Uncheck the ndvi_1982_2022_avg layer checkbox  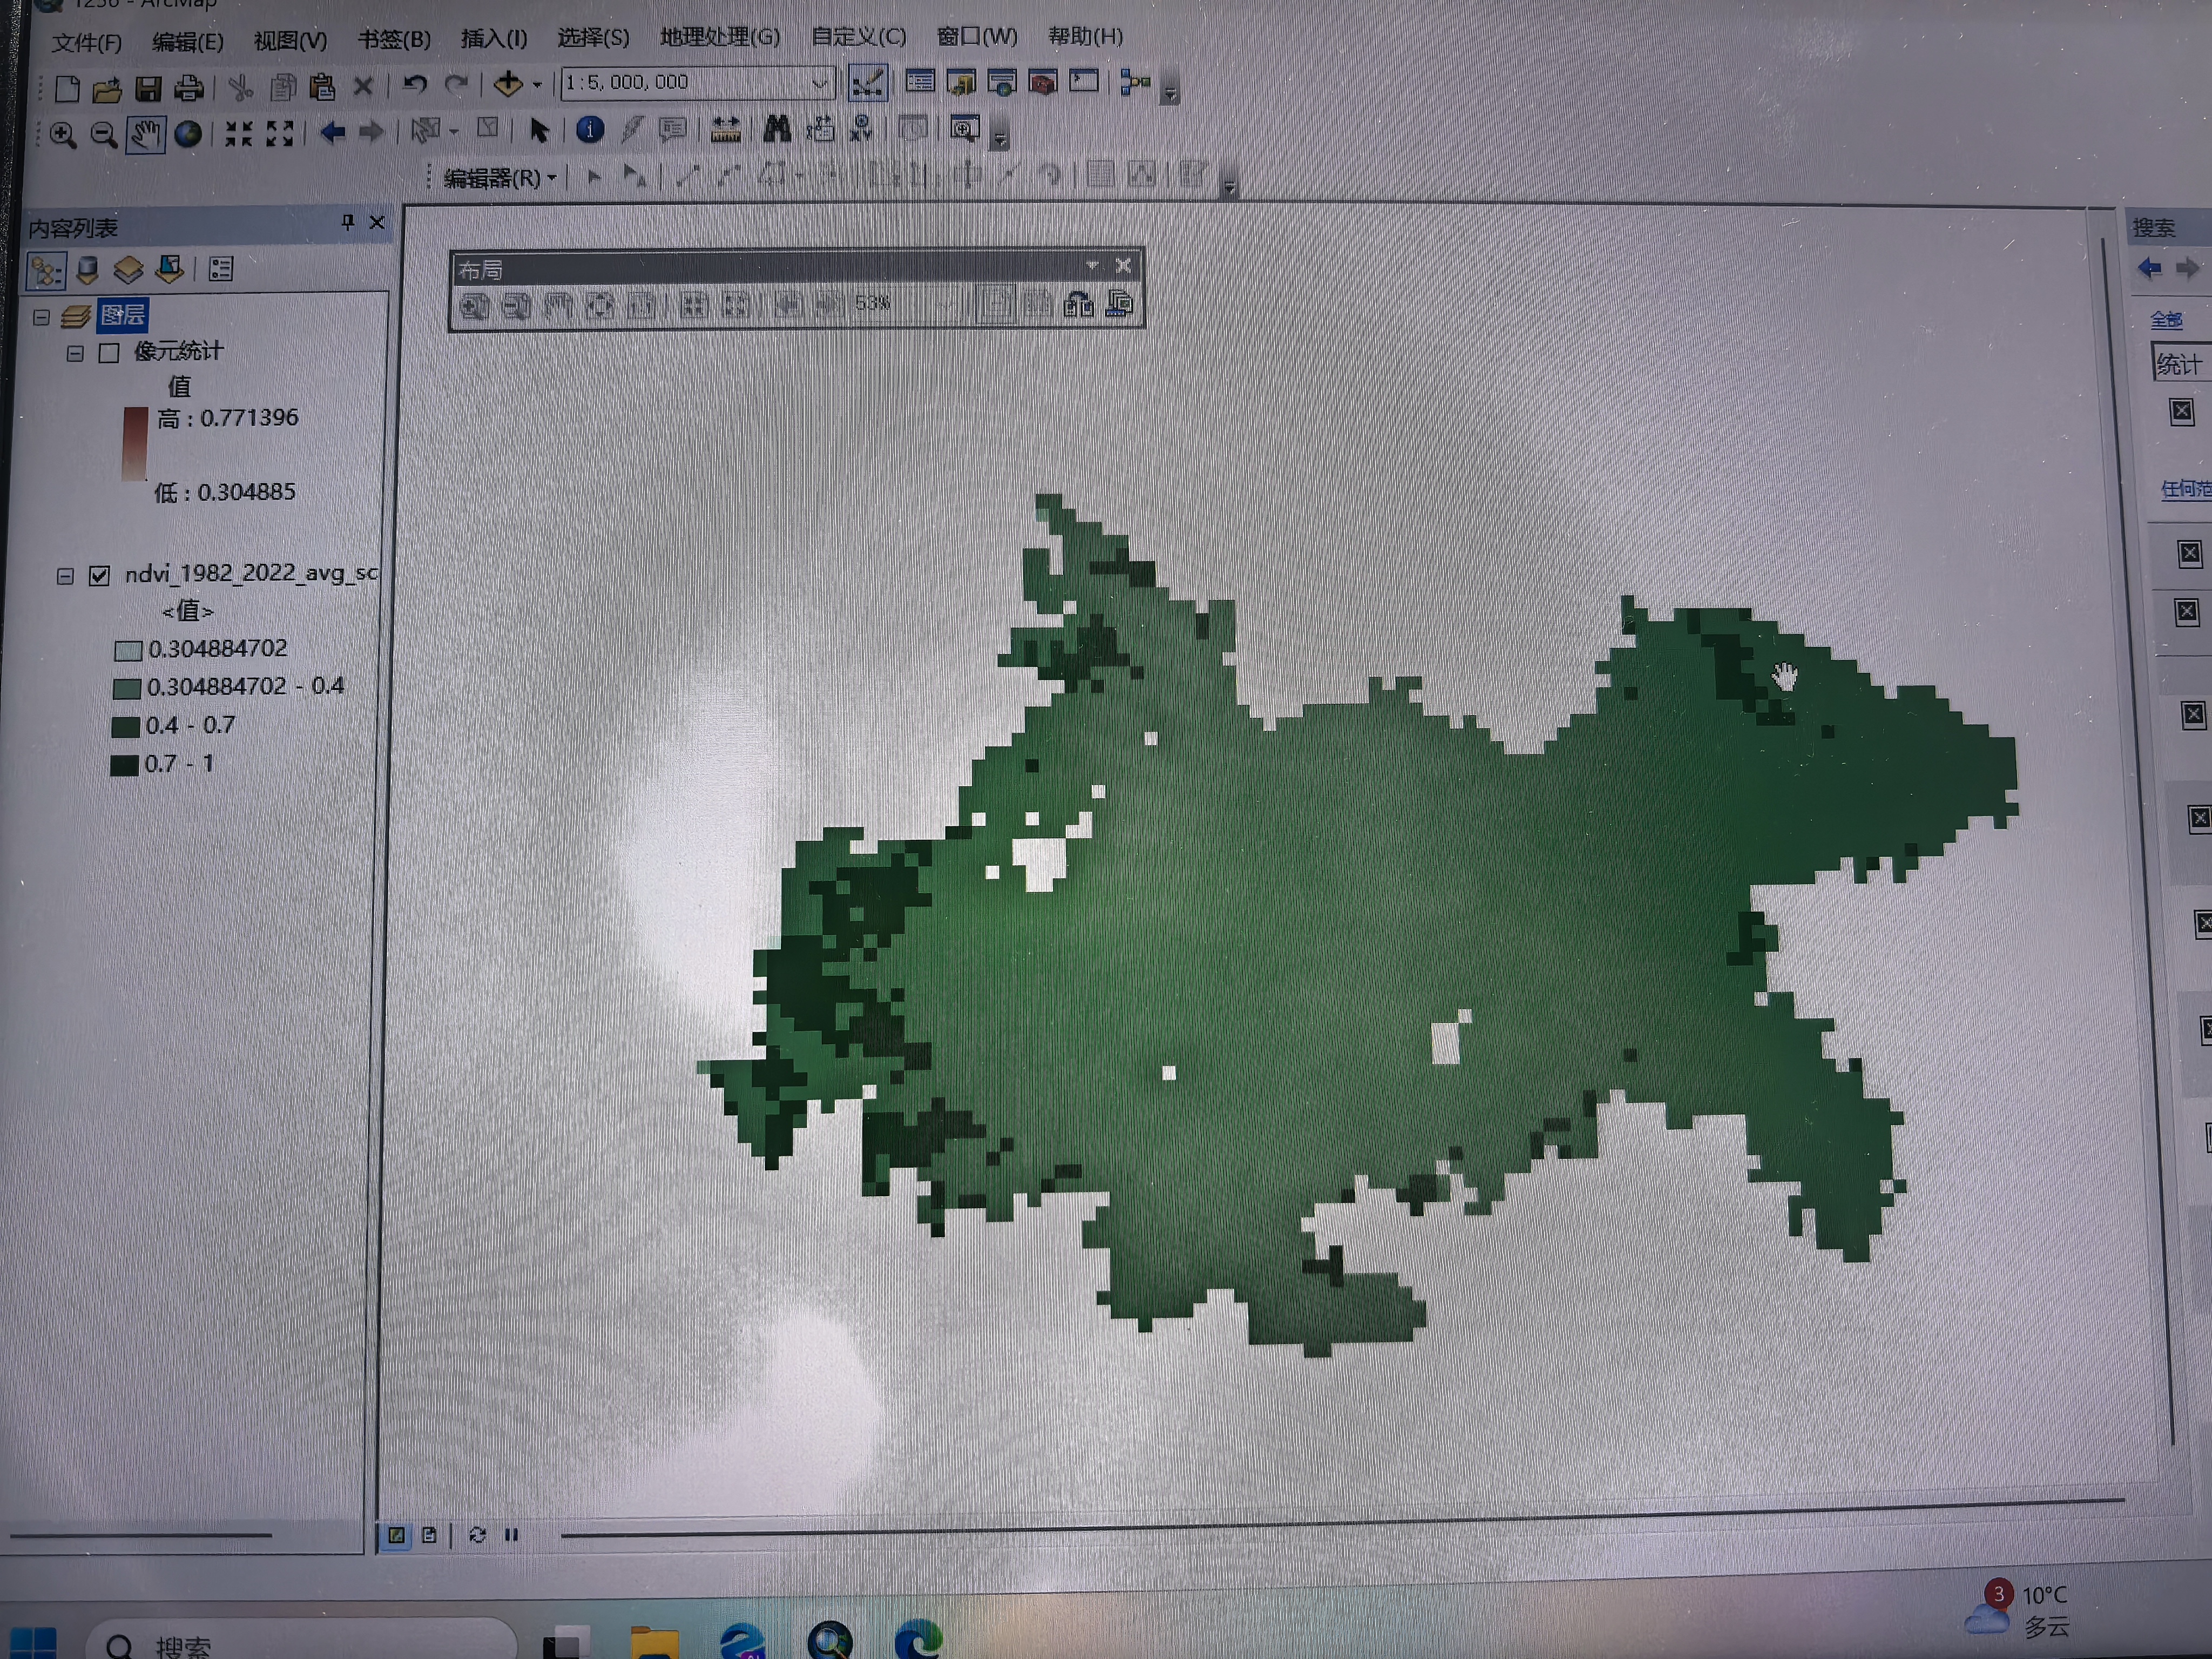coord(99,576)
